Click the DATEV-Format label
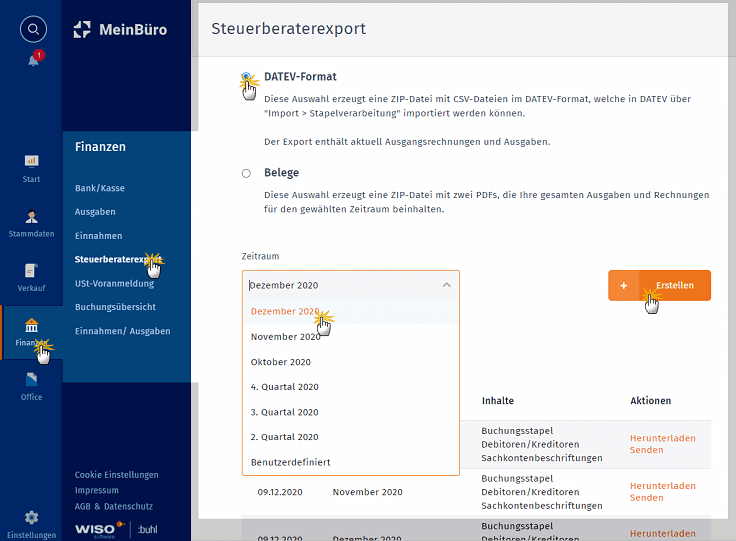This screenshot has height=541, width=736. click(x=300, y=77)
